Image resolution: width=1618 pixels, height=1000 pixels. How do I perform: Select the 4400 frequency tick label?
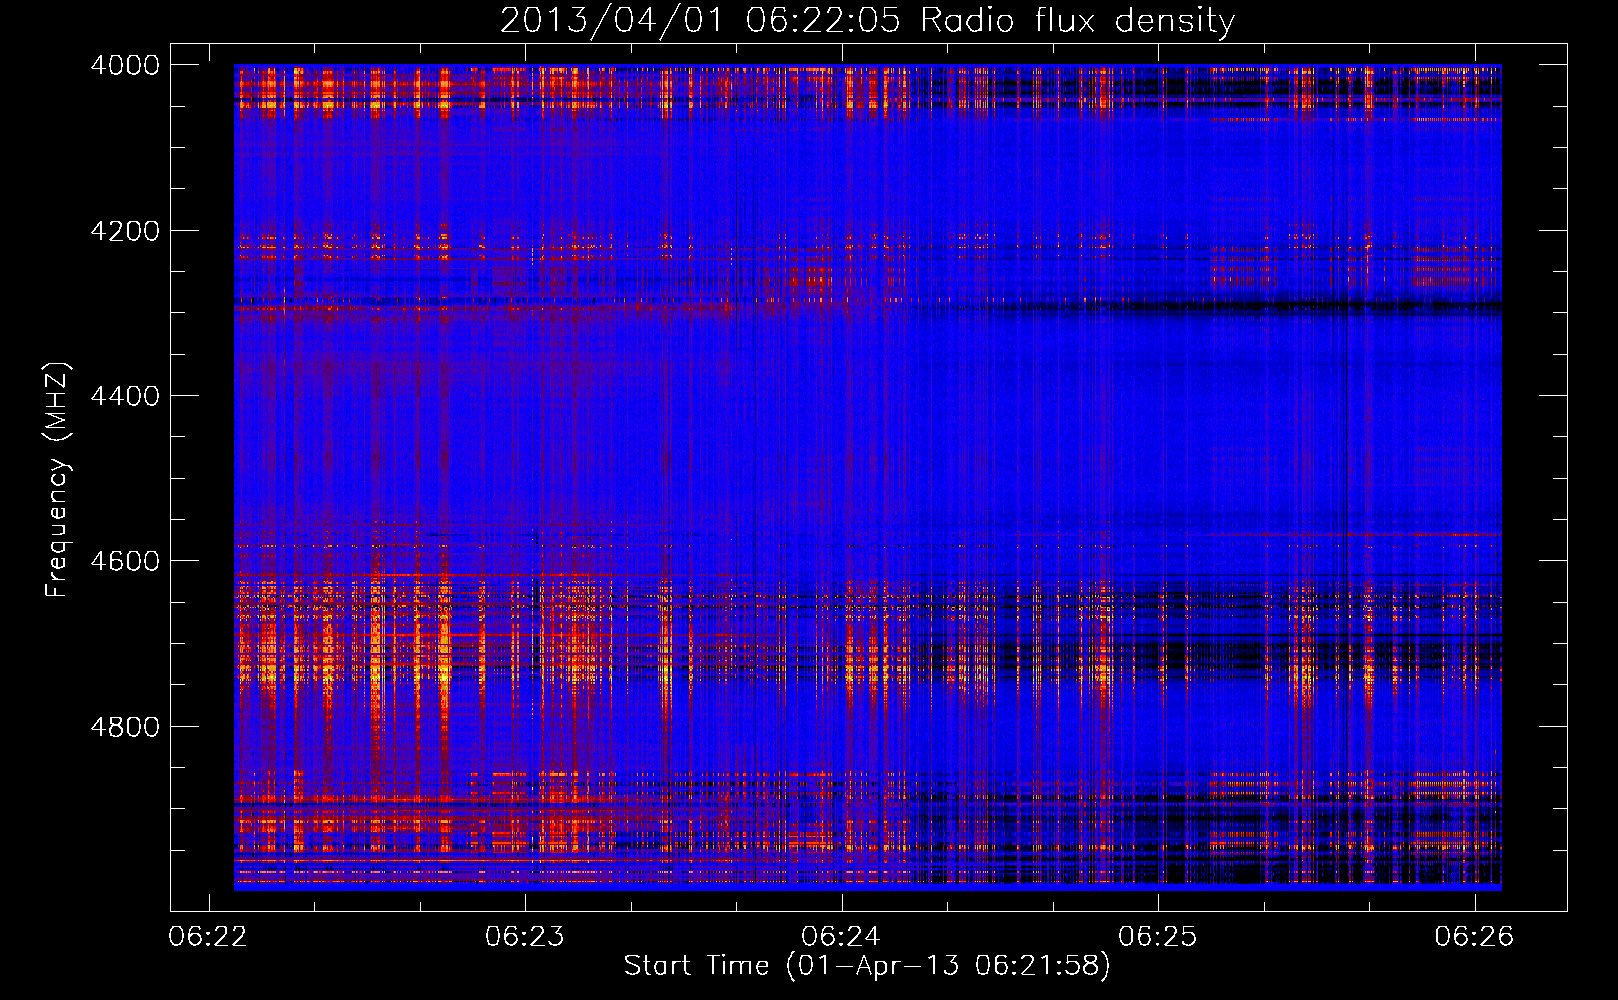[x=125, y=396]
